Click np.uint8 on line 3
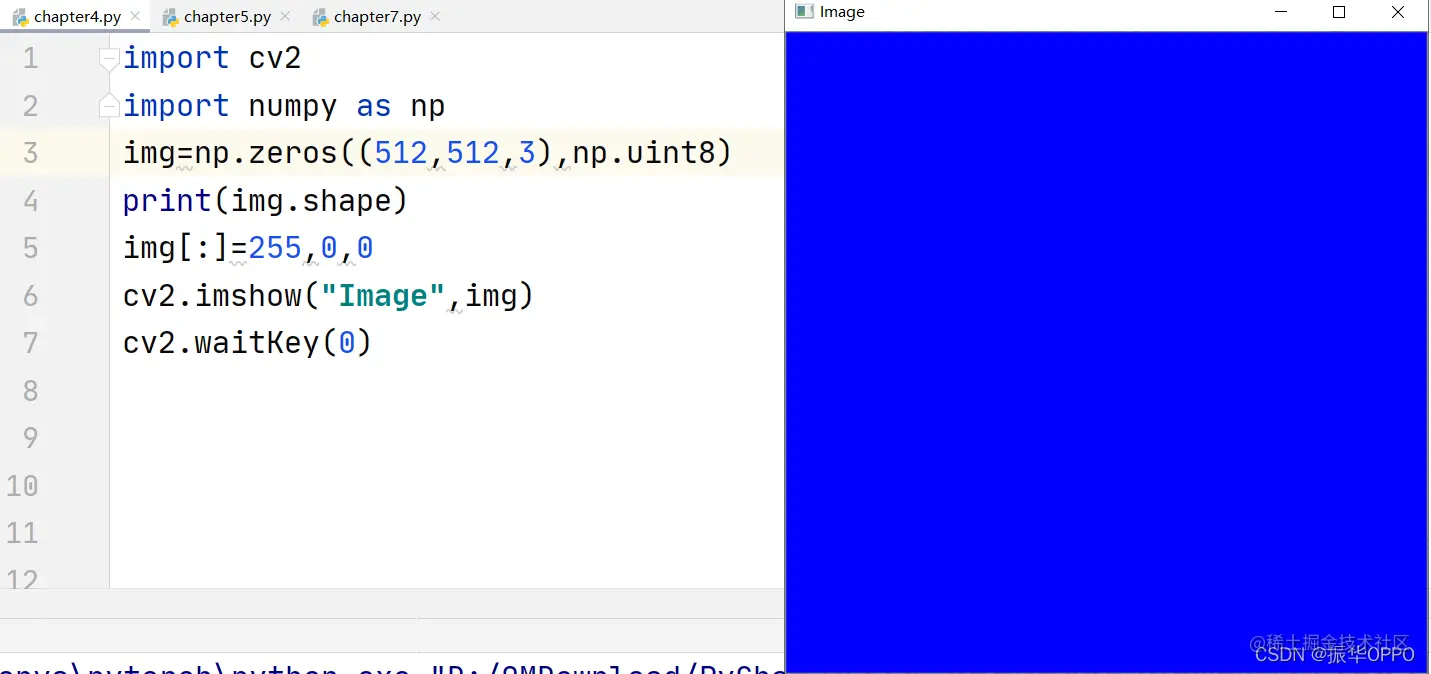Image resolution: width=1431 pixels, height=674 pixels. tap(642, 153)
